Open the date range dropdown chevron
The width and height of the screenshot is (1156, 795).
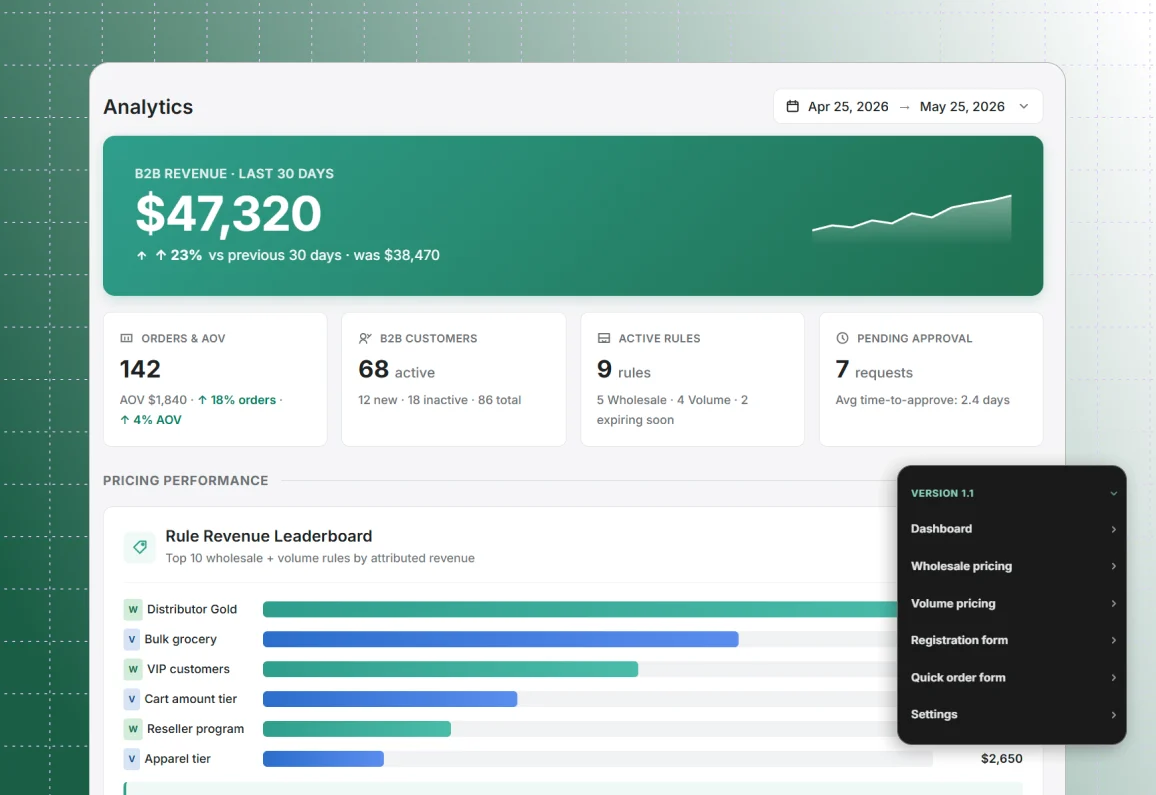click(1024, 106)
